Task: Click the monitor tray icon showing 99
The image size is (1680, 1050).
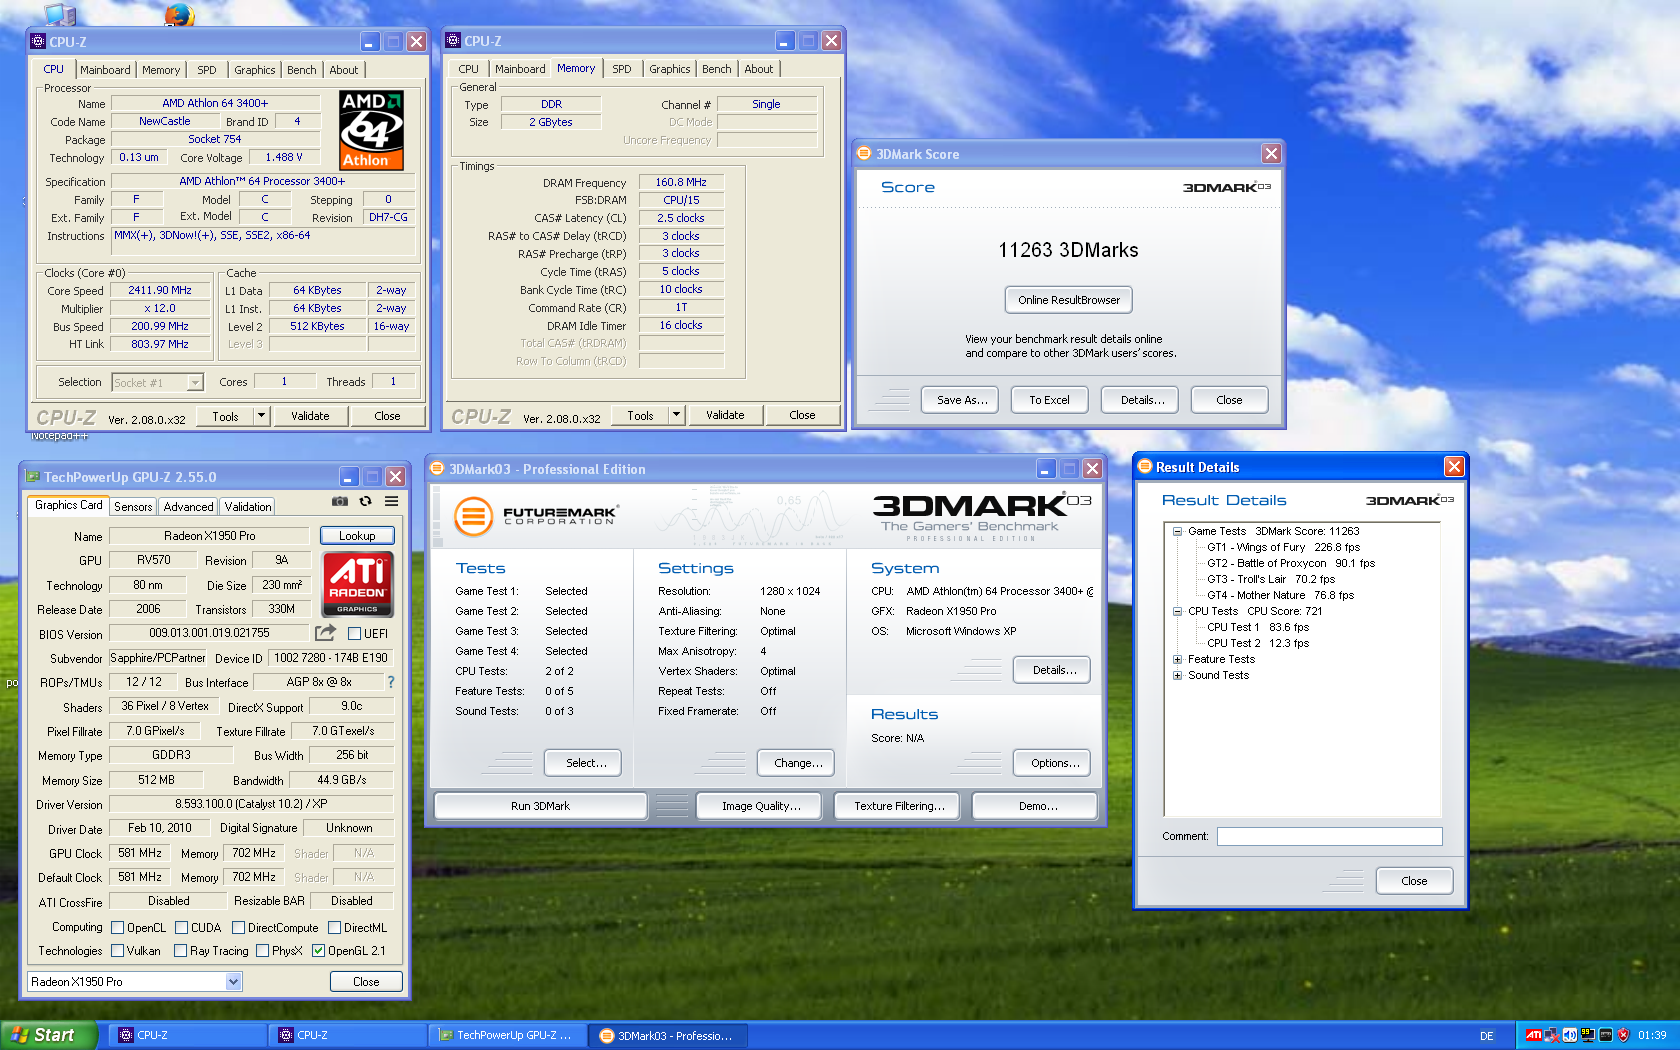Action: [1587, 1035]
